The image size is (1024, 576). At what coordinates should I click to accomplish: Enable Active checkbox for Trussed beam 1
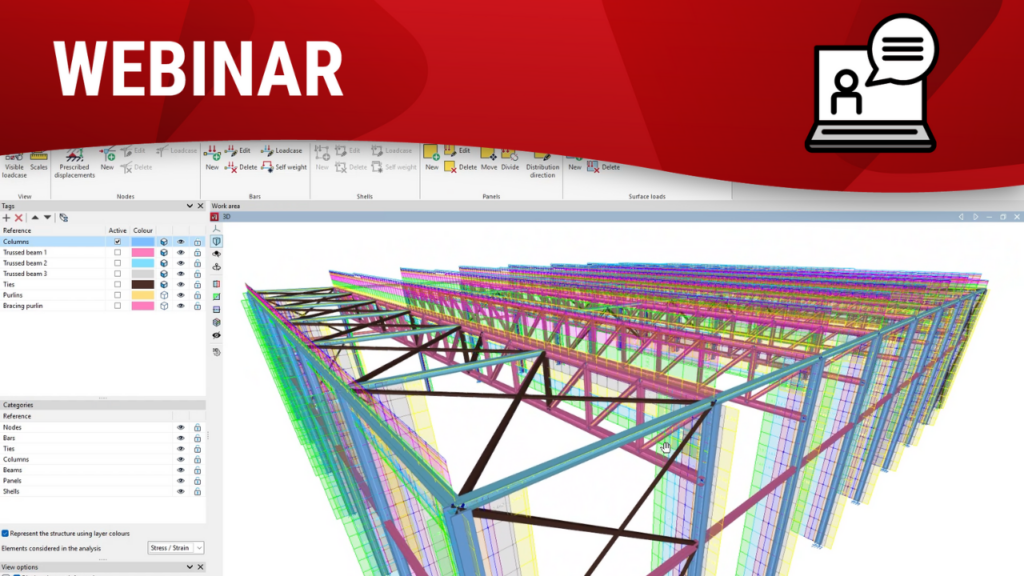tap(118, 253)
